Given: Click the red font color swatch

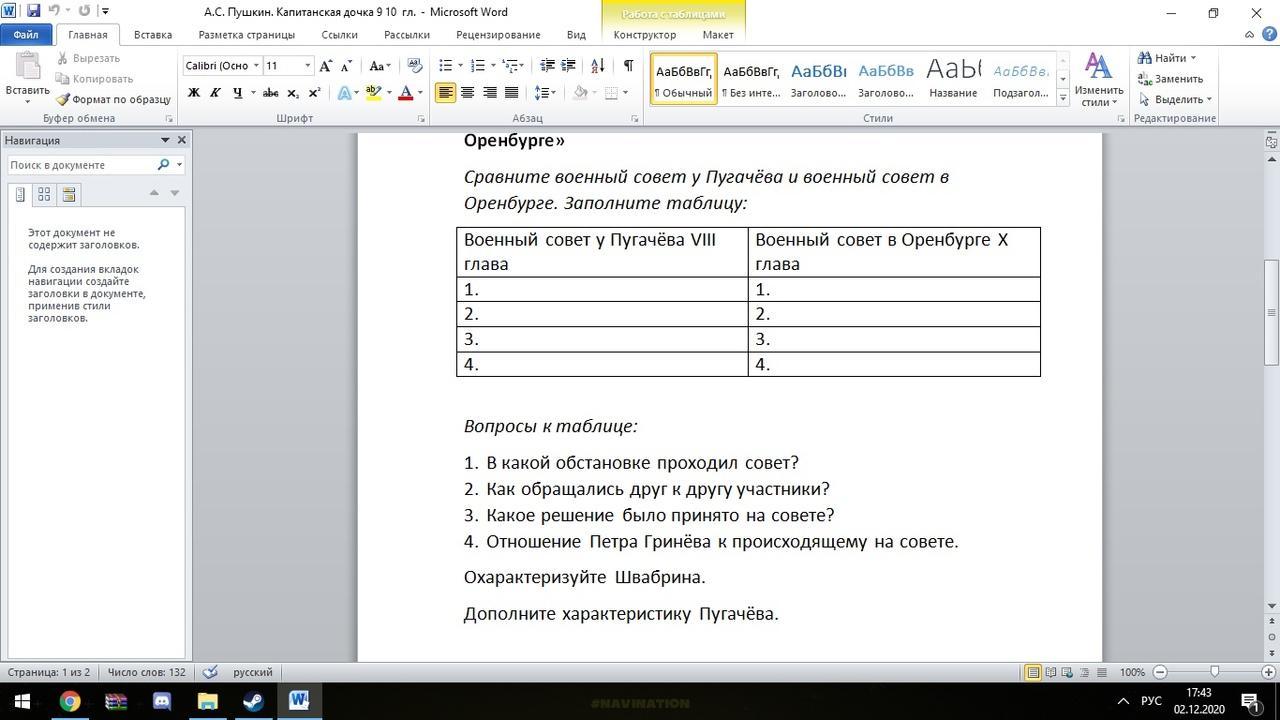Looking at the screenshot, I should click(405, 93).
